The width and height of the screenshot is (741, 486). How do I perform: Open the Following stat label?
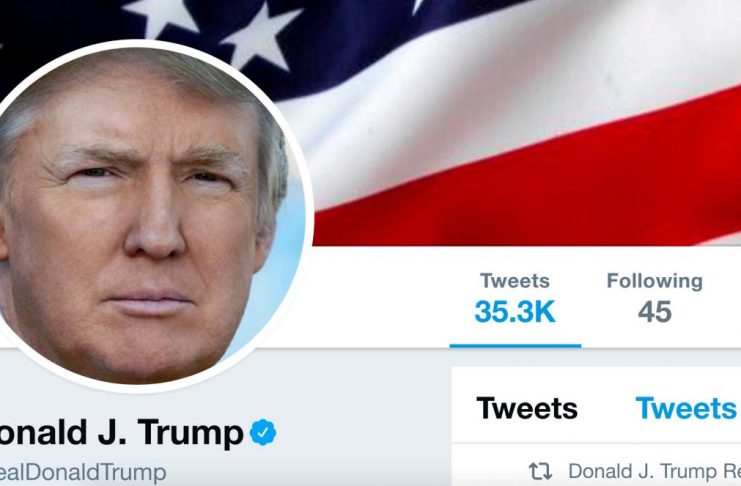click(x=655, y=281)
